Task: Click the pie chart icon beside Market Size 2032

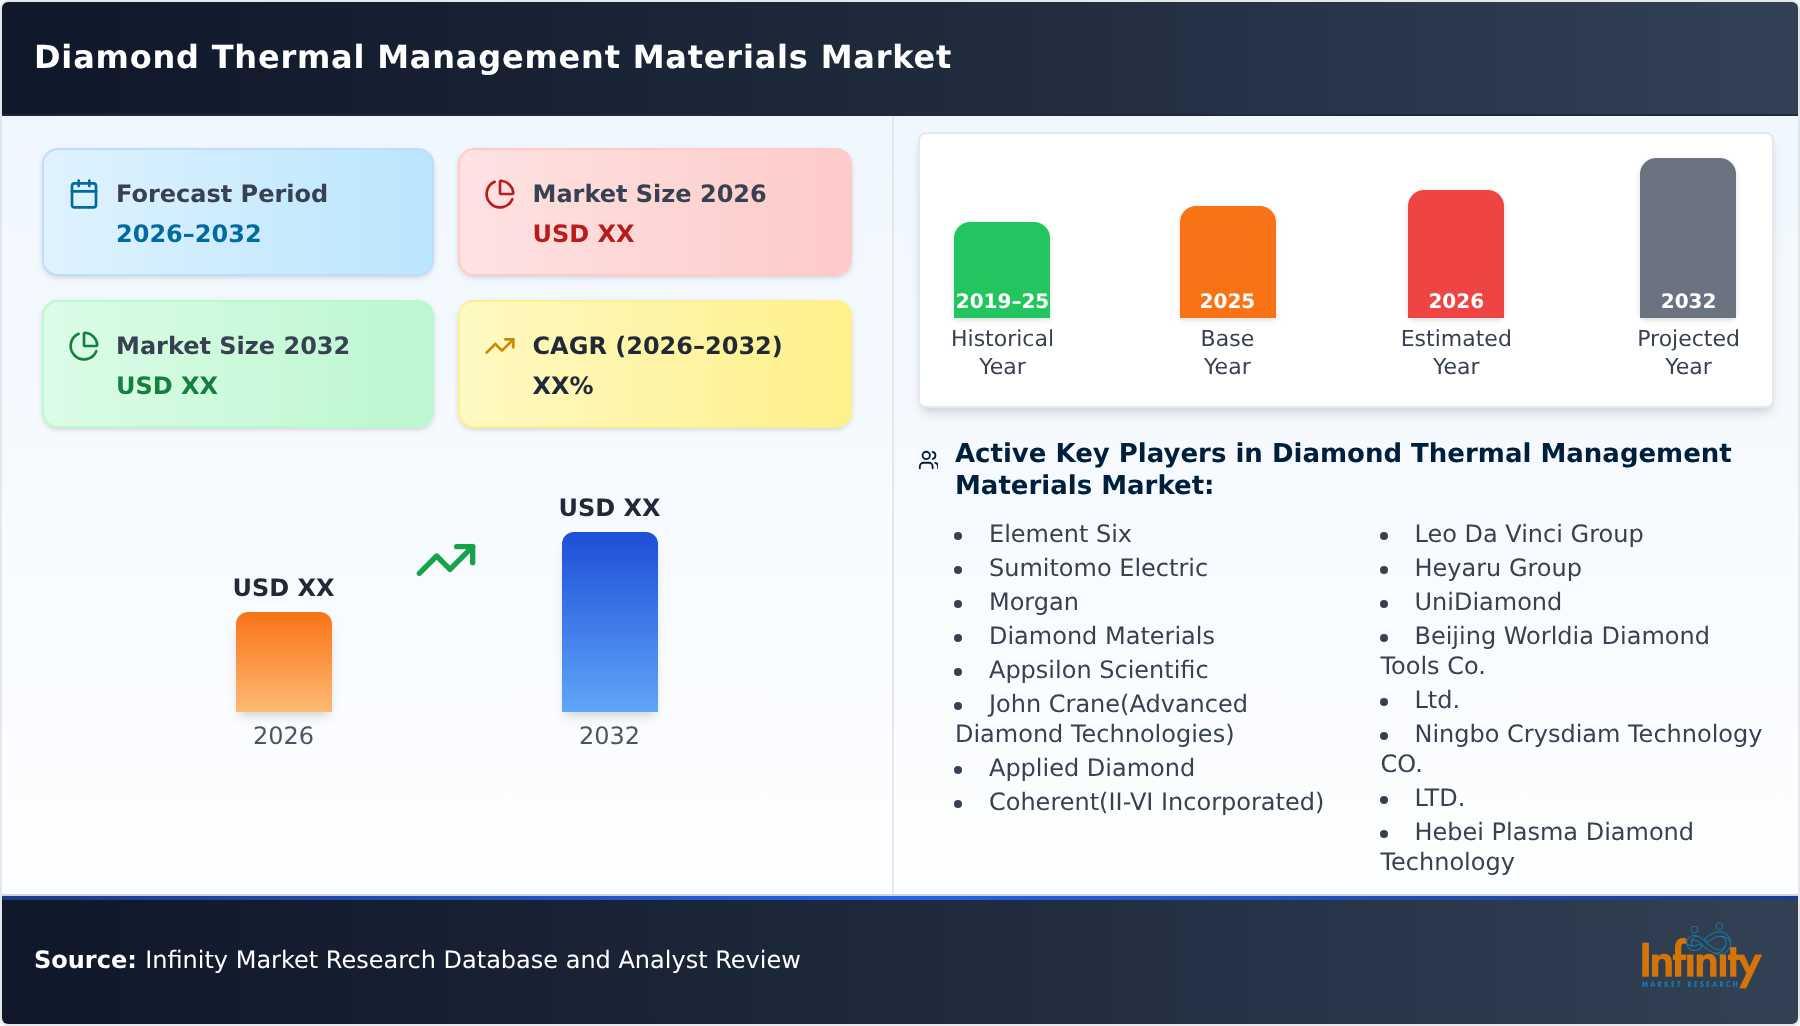Action: tap(84, 346)
